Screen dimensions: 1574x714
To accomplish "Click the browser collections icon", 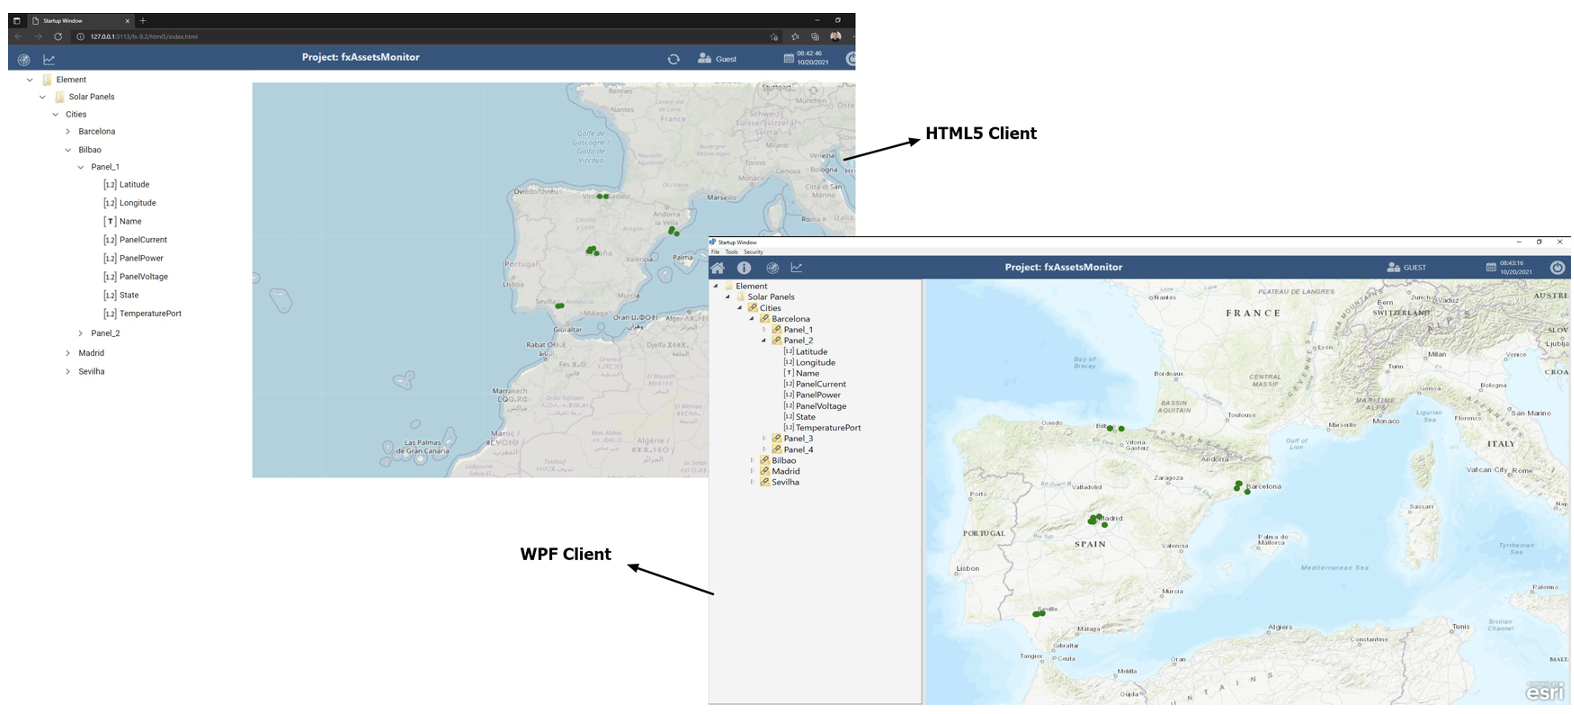I will pos(815,37).
